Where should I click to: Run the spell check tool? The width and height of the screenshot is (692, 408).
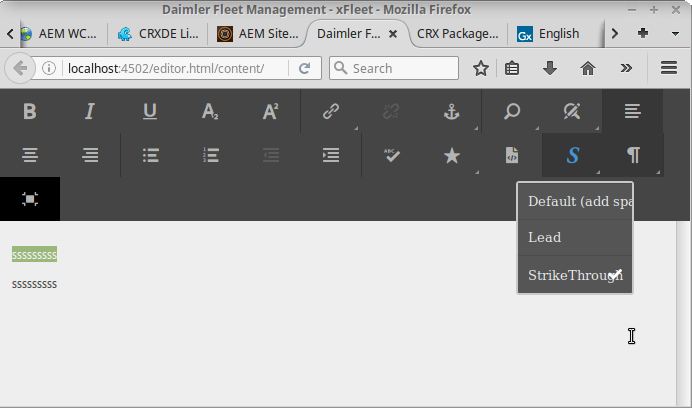392,155
